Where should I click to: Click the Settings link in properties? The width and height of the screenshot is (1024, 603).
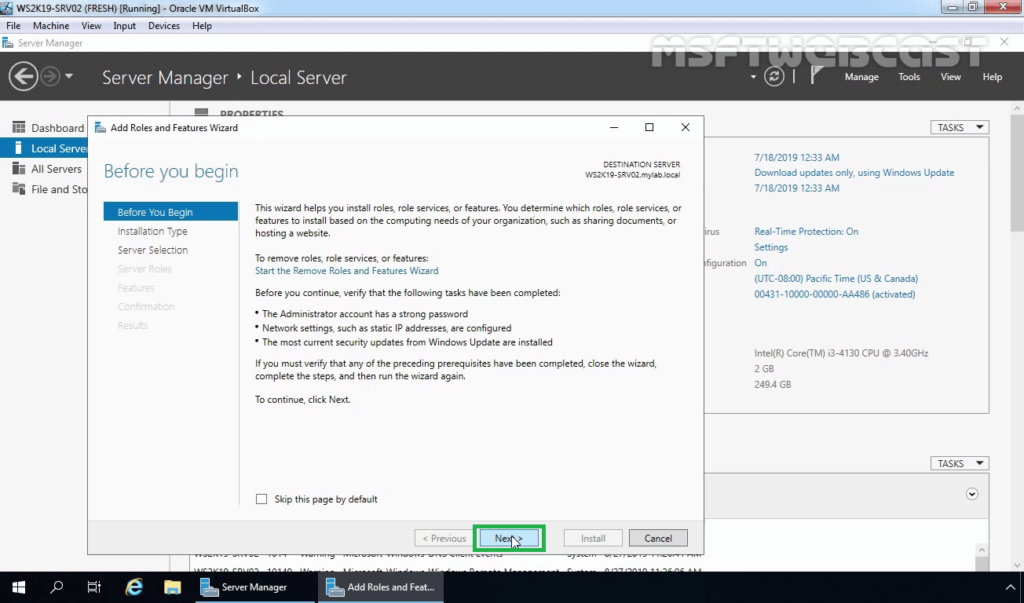771,247
